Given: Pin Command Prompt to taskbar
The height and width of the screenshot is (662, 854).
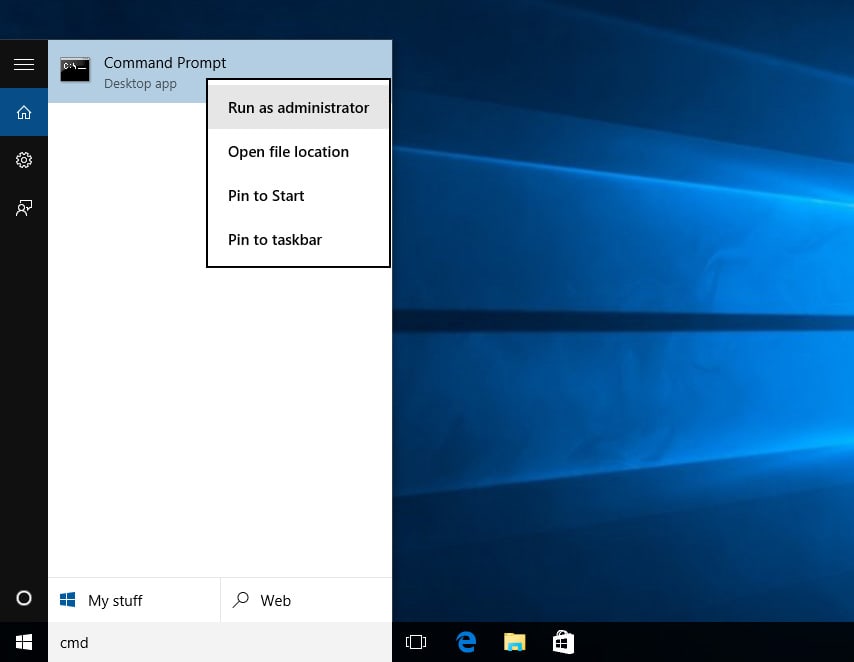Looking at the screenshot, I should pyautogui.click(x=275, y=239).
